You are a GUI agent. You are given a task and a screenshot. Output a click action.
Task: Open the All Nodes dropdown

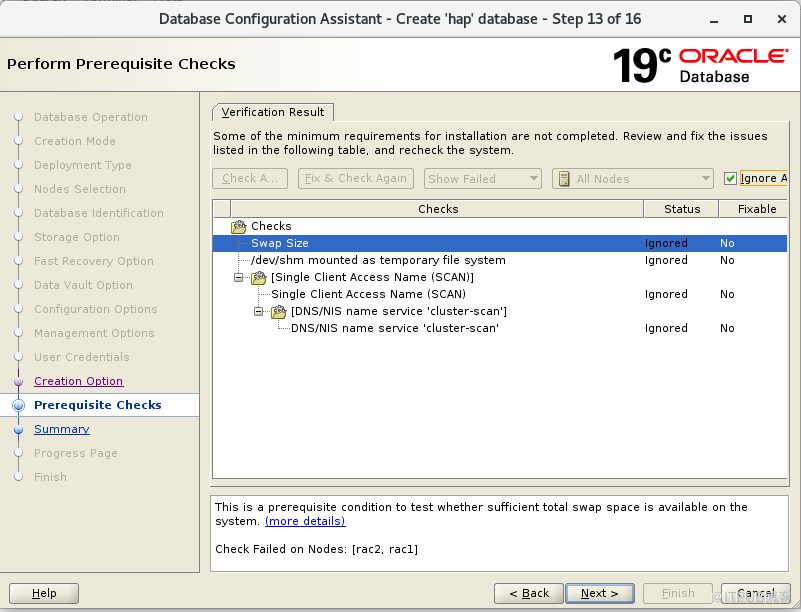point(632,179)
